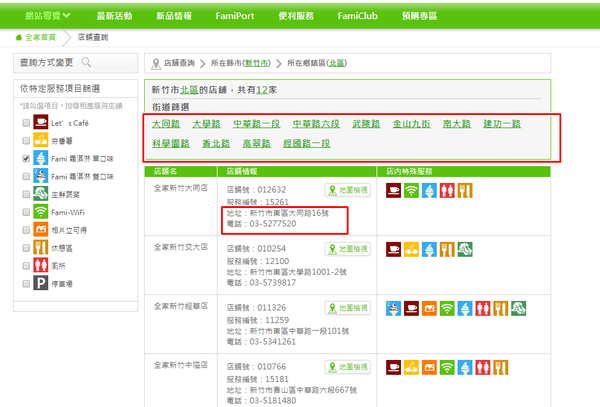The height and width of the screenshot is (407, 600).
Task: Click the home icon beside 全家首頁
Action: (x=18, y=37)
